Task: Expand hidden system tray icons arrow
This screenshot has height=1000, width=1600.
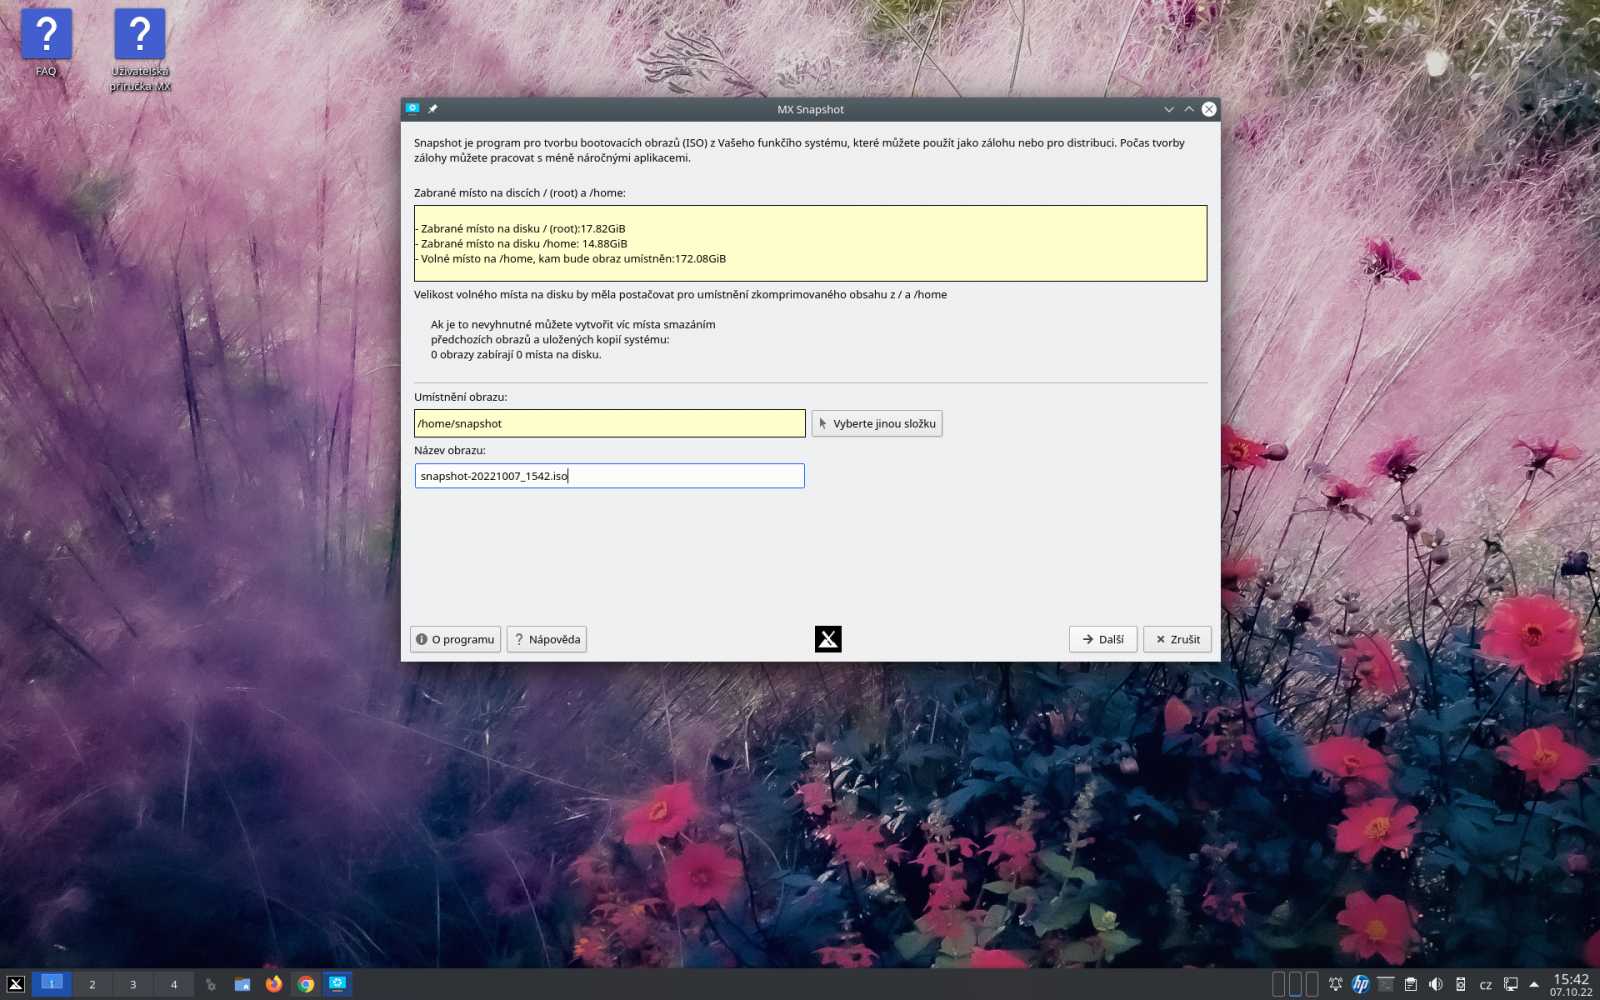Action: coord(1534,984)
